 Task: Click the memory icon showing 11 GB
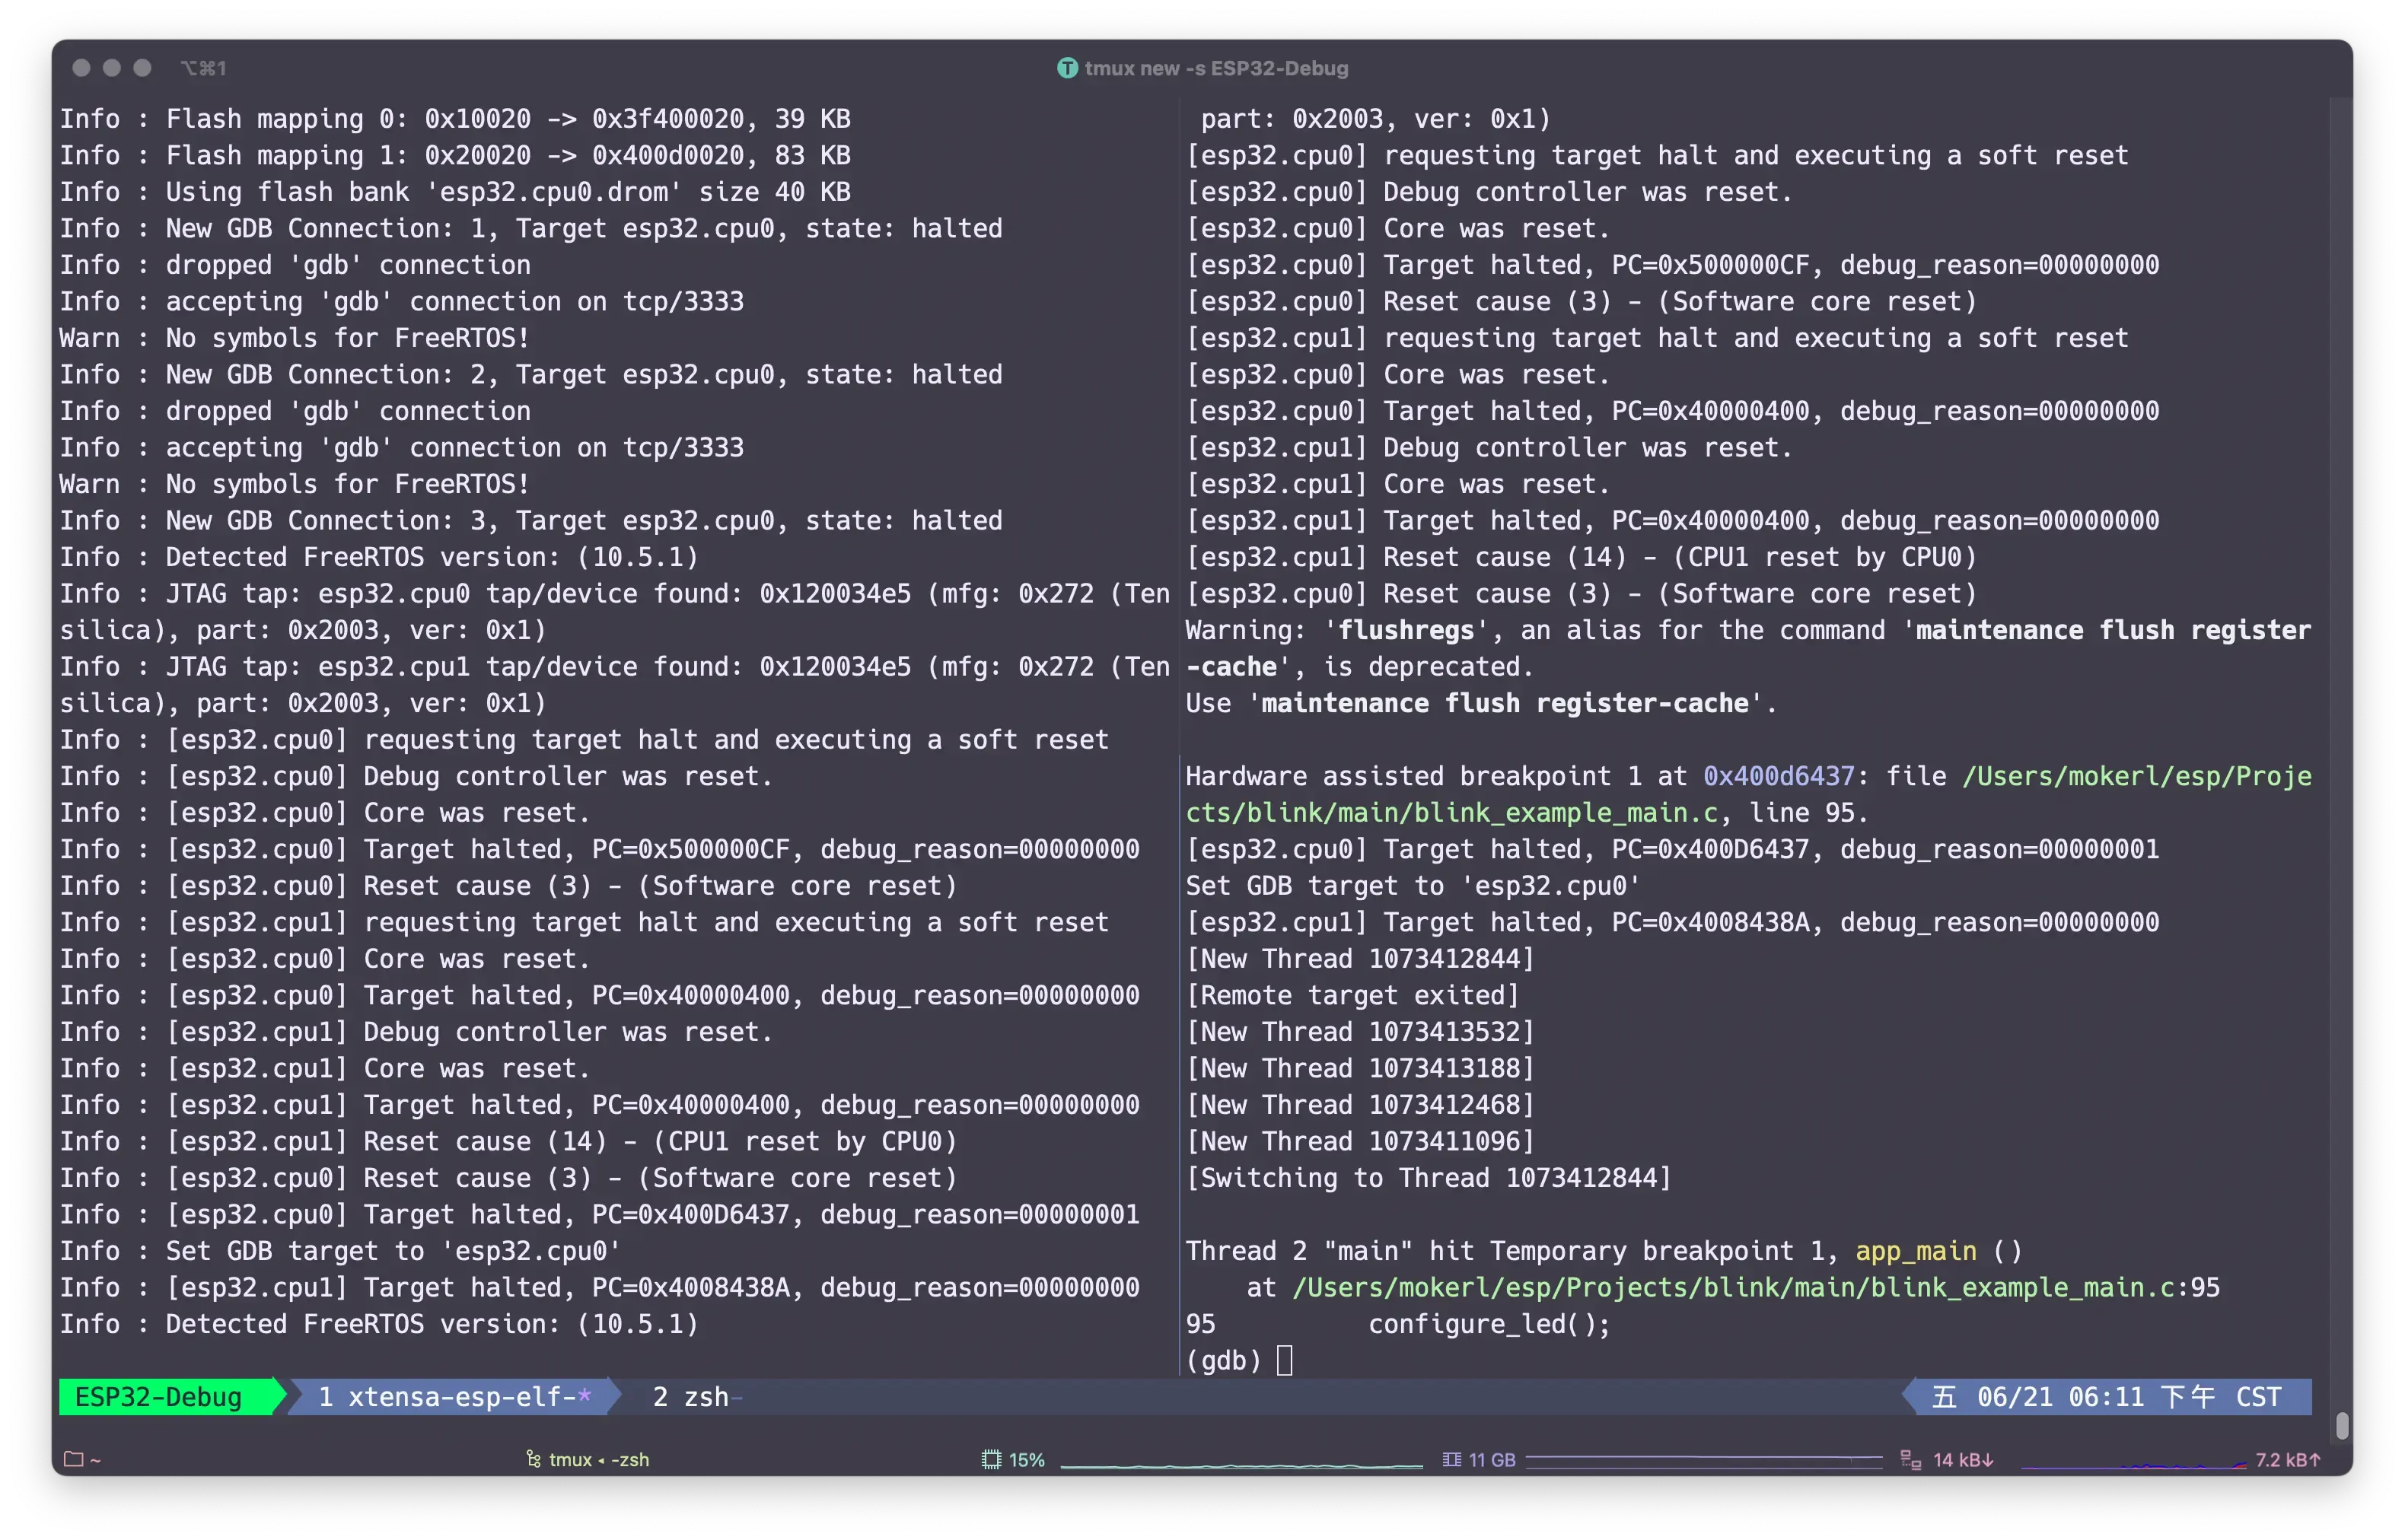tap(1451, 1459)
